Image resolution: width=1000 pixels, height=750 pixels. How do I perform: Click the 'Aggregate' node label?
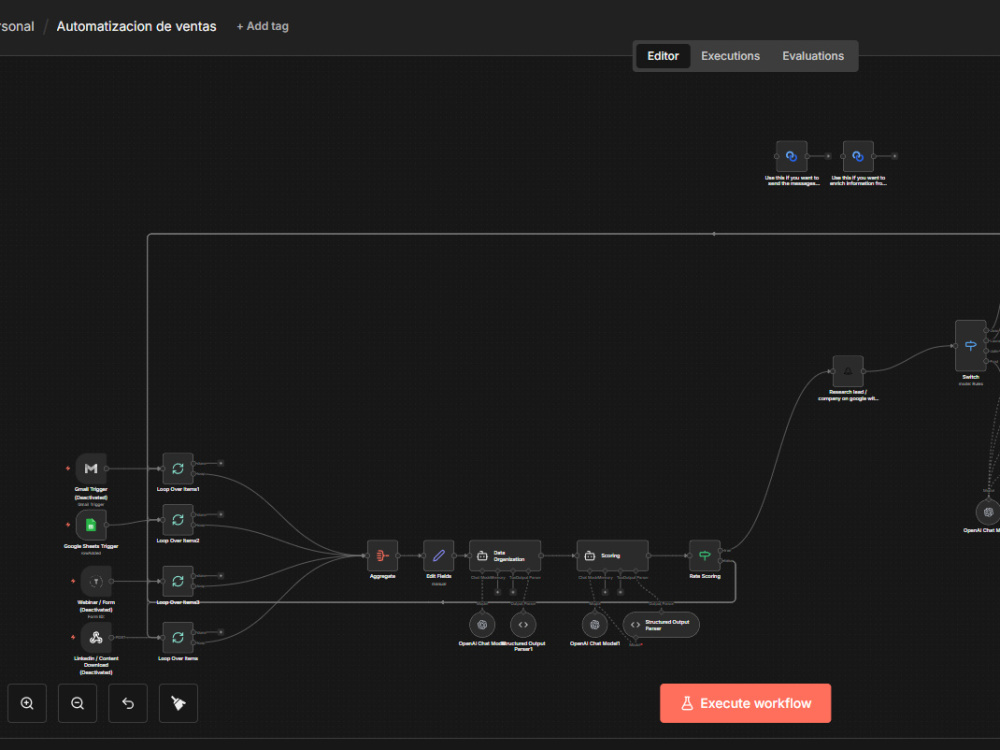[x=382, y=576]
